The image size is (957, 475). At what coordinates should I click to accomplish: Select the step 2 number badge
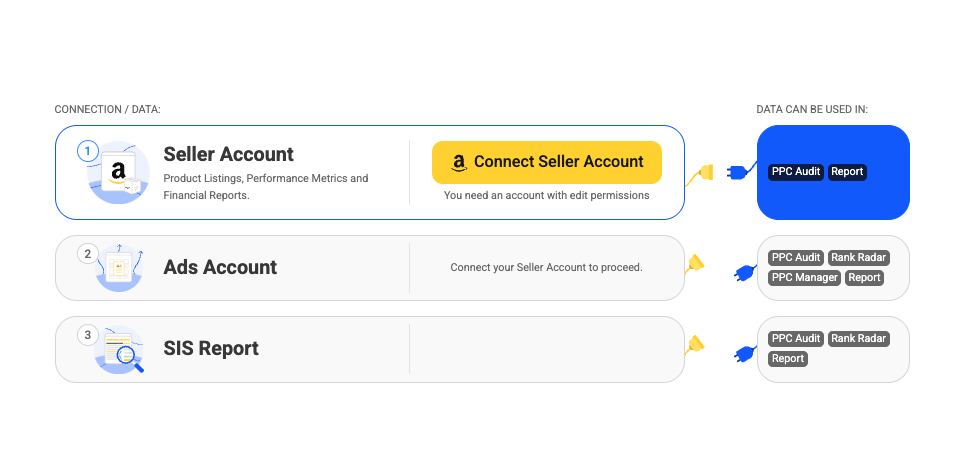88,254
